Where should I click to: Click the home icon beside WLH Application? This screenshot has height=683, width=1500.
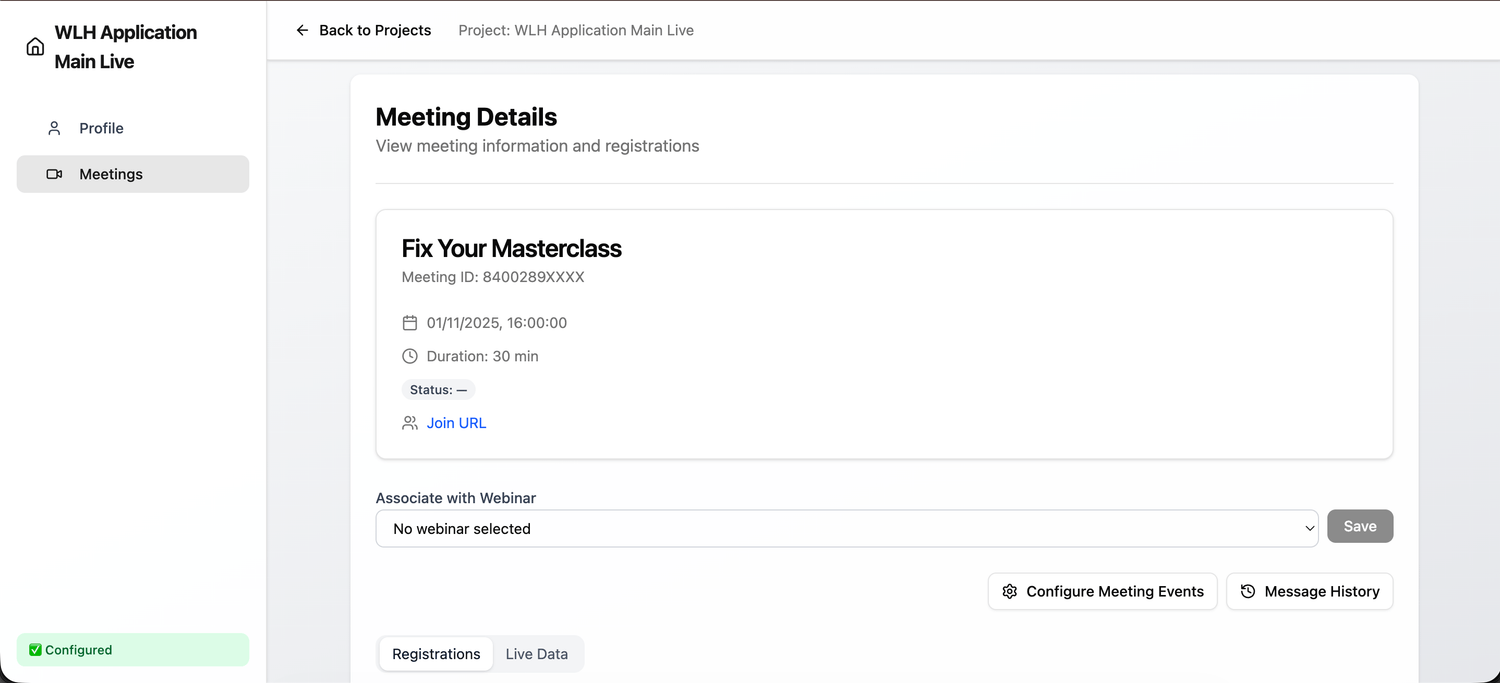[x=35, y=47]
